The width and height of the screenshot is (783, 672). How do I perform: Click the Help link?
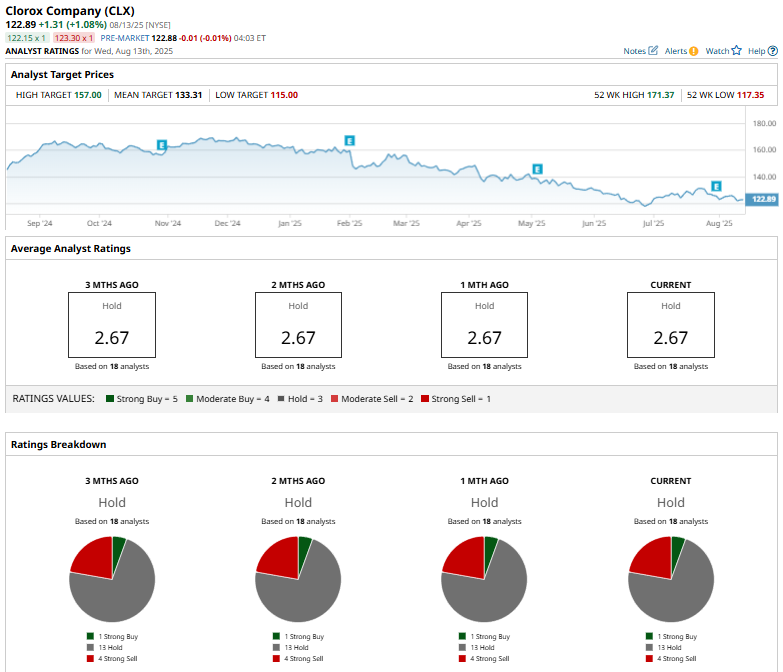[x=757, y=51]
